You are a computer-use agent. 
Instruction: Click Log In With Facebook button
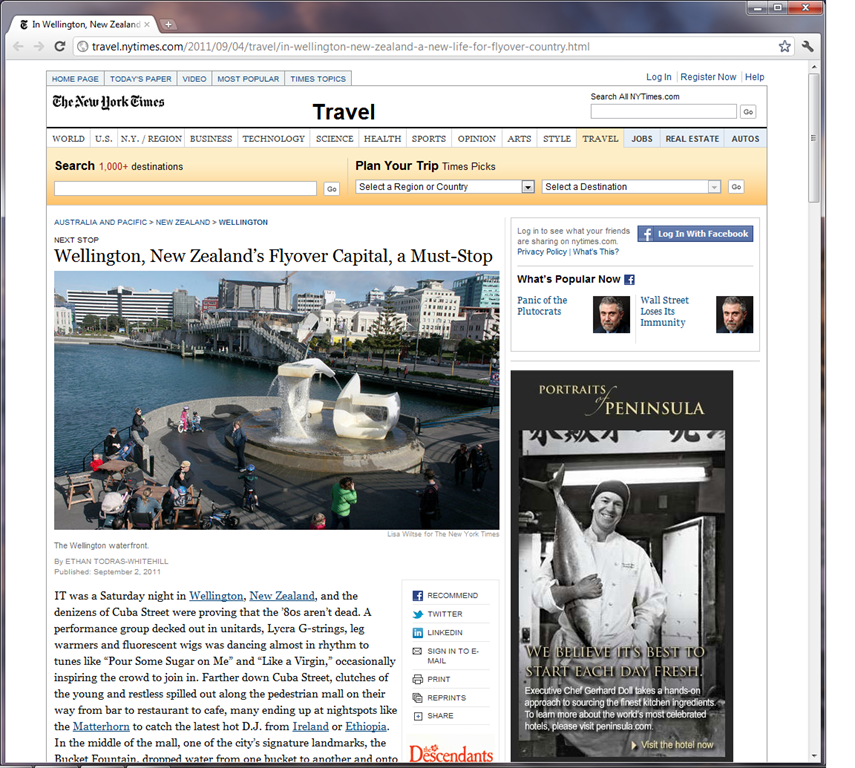point(695,234)
